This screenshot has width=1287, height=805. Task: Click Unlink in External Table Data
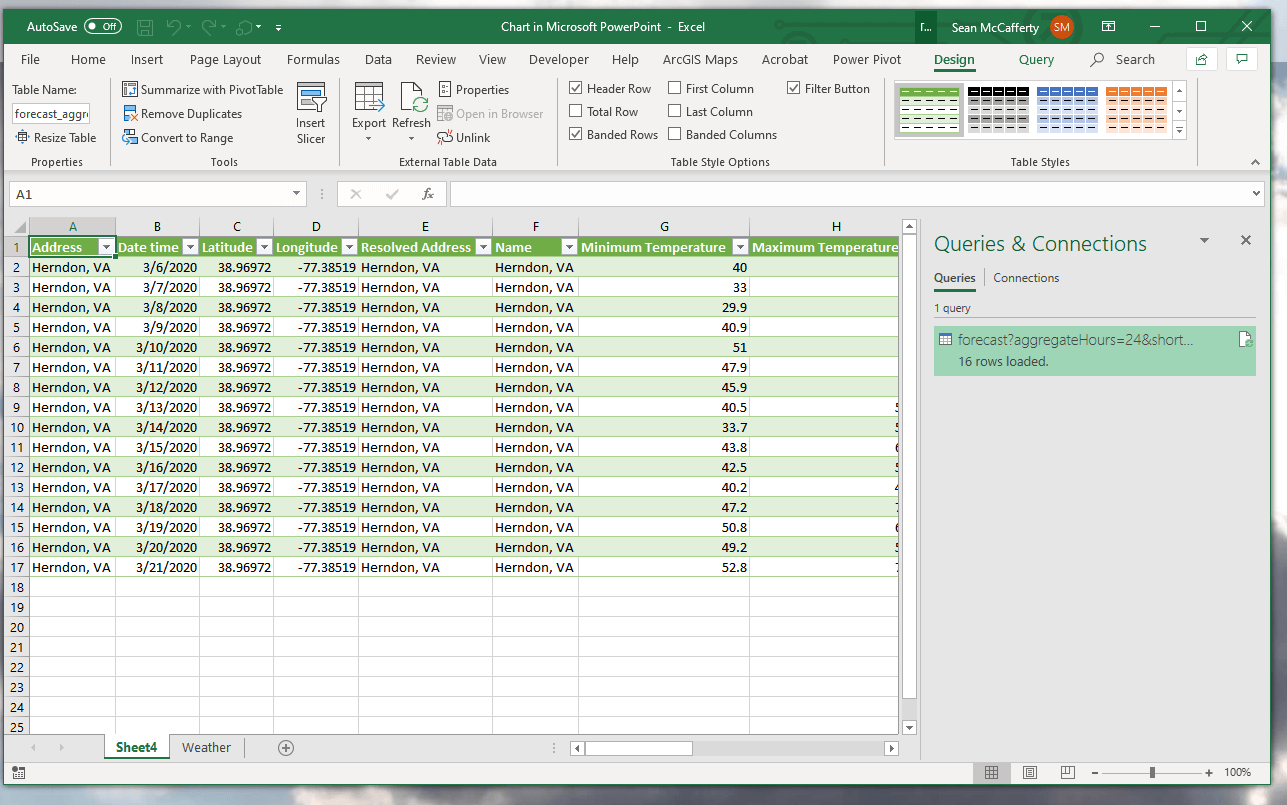464,137
